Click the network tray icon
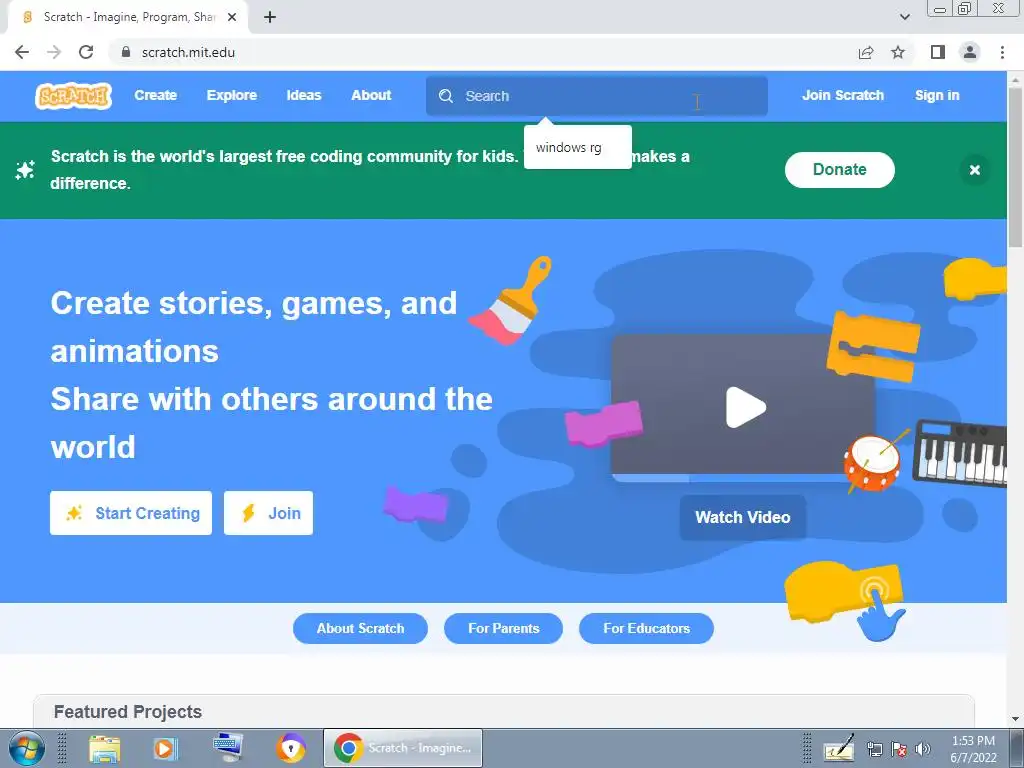This screenshot has width=1024, height=768. [x=874, y=750]
